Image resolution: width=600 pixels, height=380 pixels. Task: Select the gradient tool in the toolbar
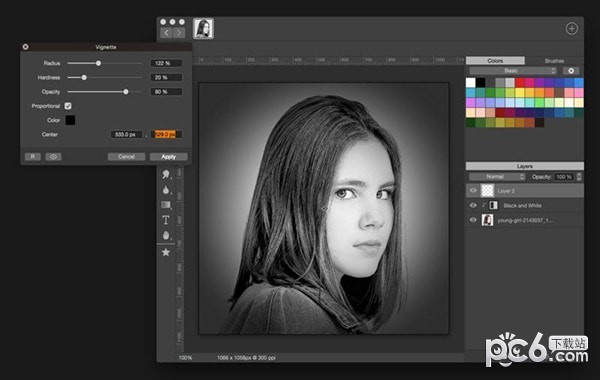pyautogui.click(x=166, y=205)
